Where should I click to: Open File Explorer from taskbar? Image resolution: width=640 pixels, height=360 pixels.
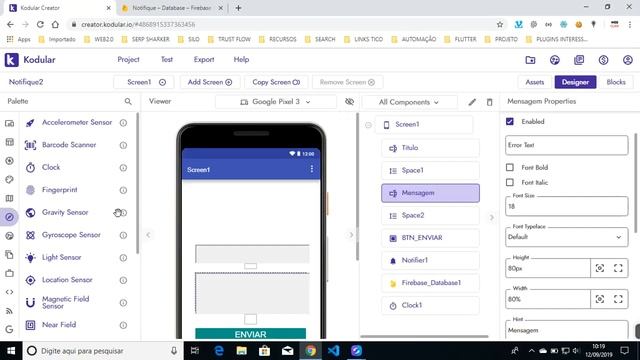pos(241,351)
